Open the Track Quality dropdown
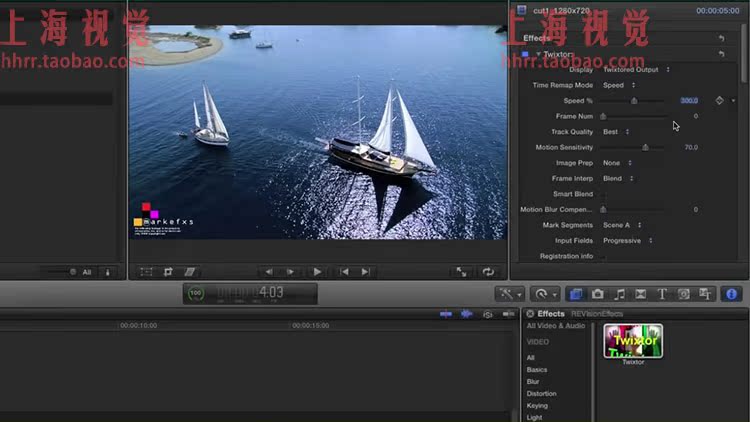750x422 pixels. (616, 132)
